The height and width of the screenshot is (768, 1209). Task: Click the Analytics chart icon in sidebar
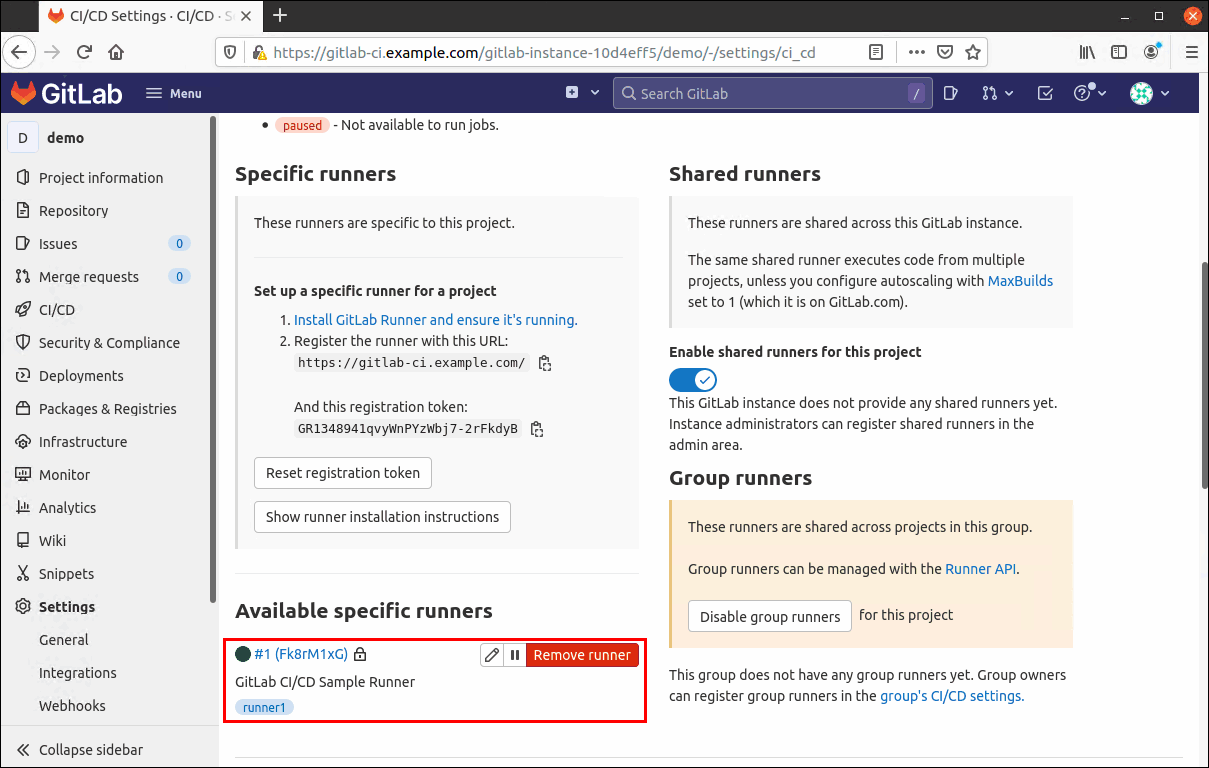pyautogui.click(x=23, y=508)
